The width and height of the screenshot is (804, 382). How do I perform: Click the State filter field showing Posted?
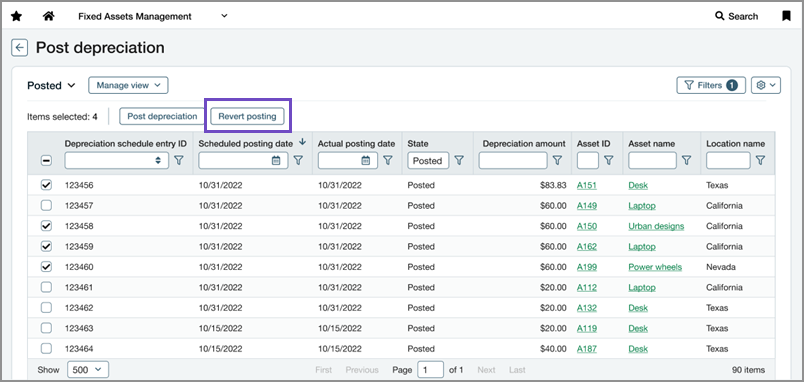coord(428,160)
